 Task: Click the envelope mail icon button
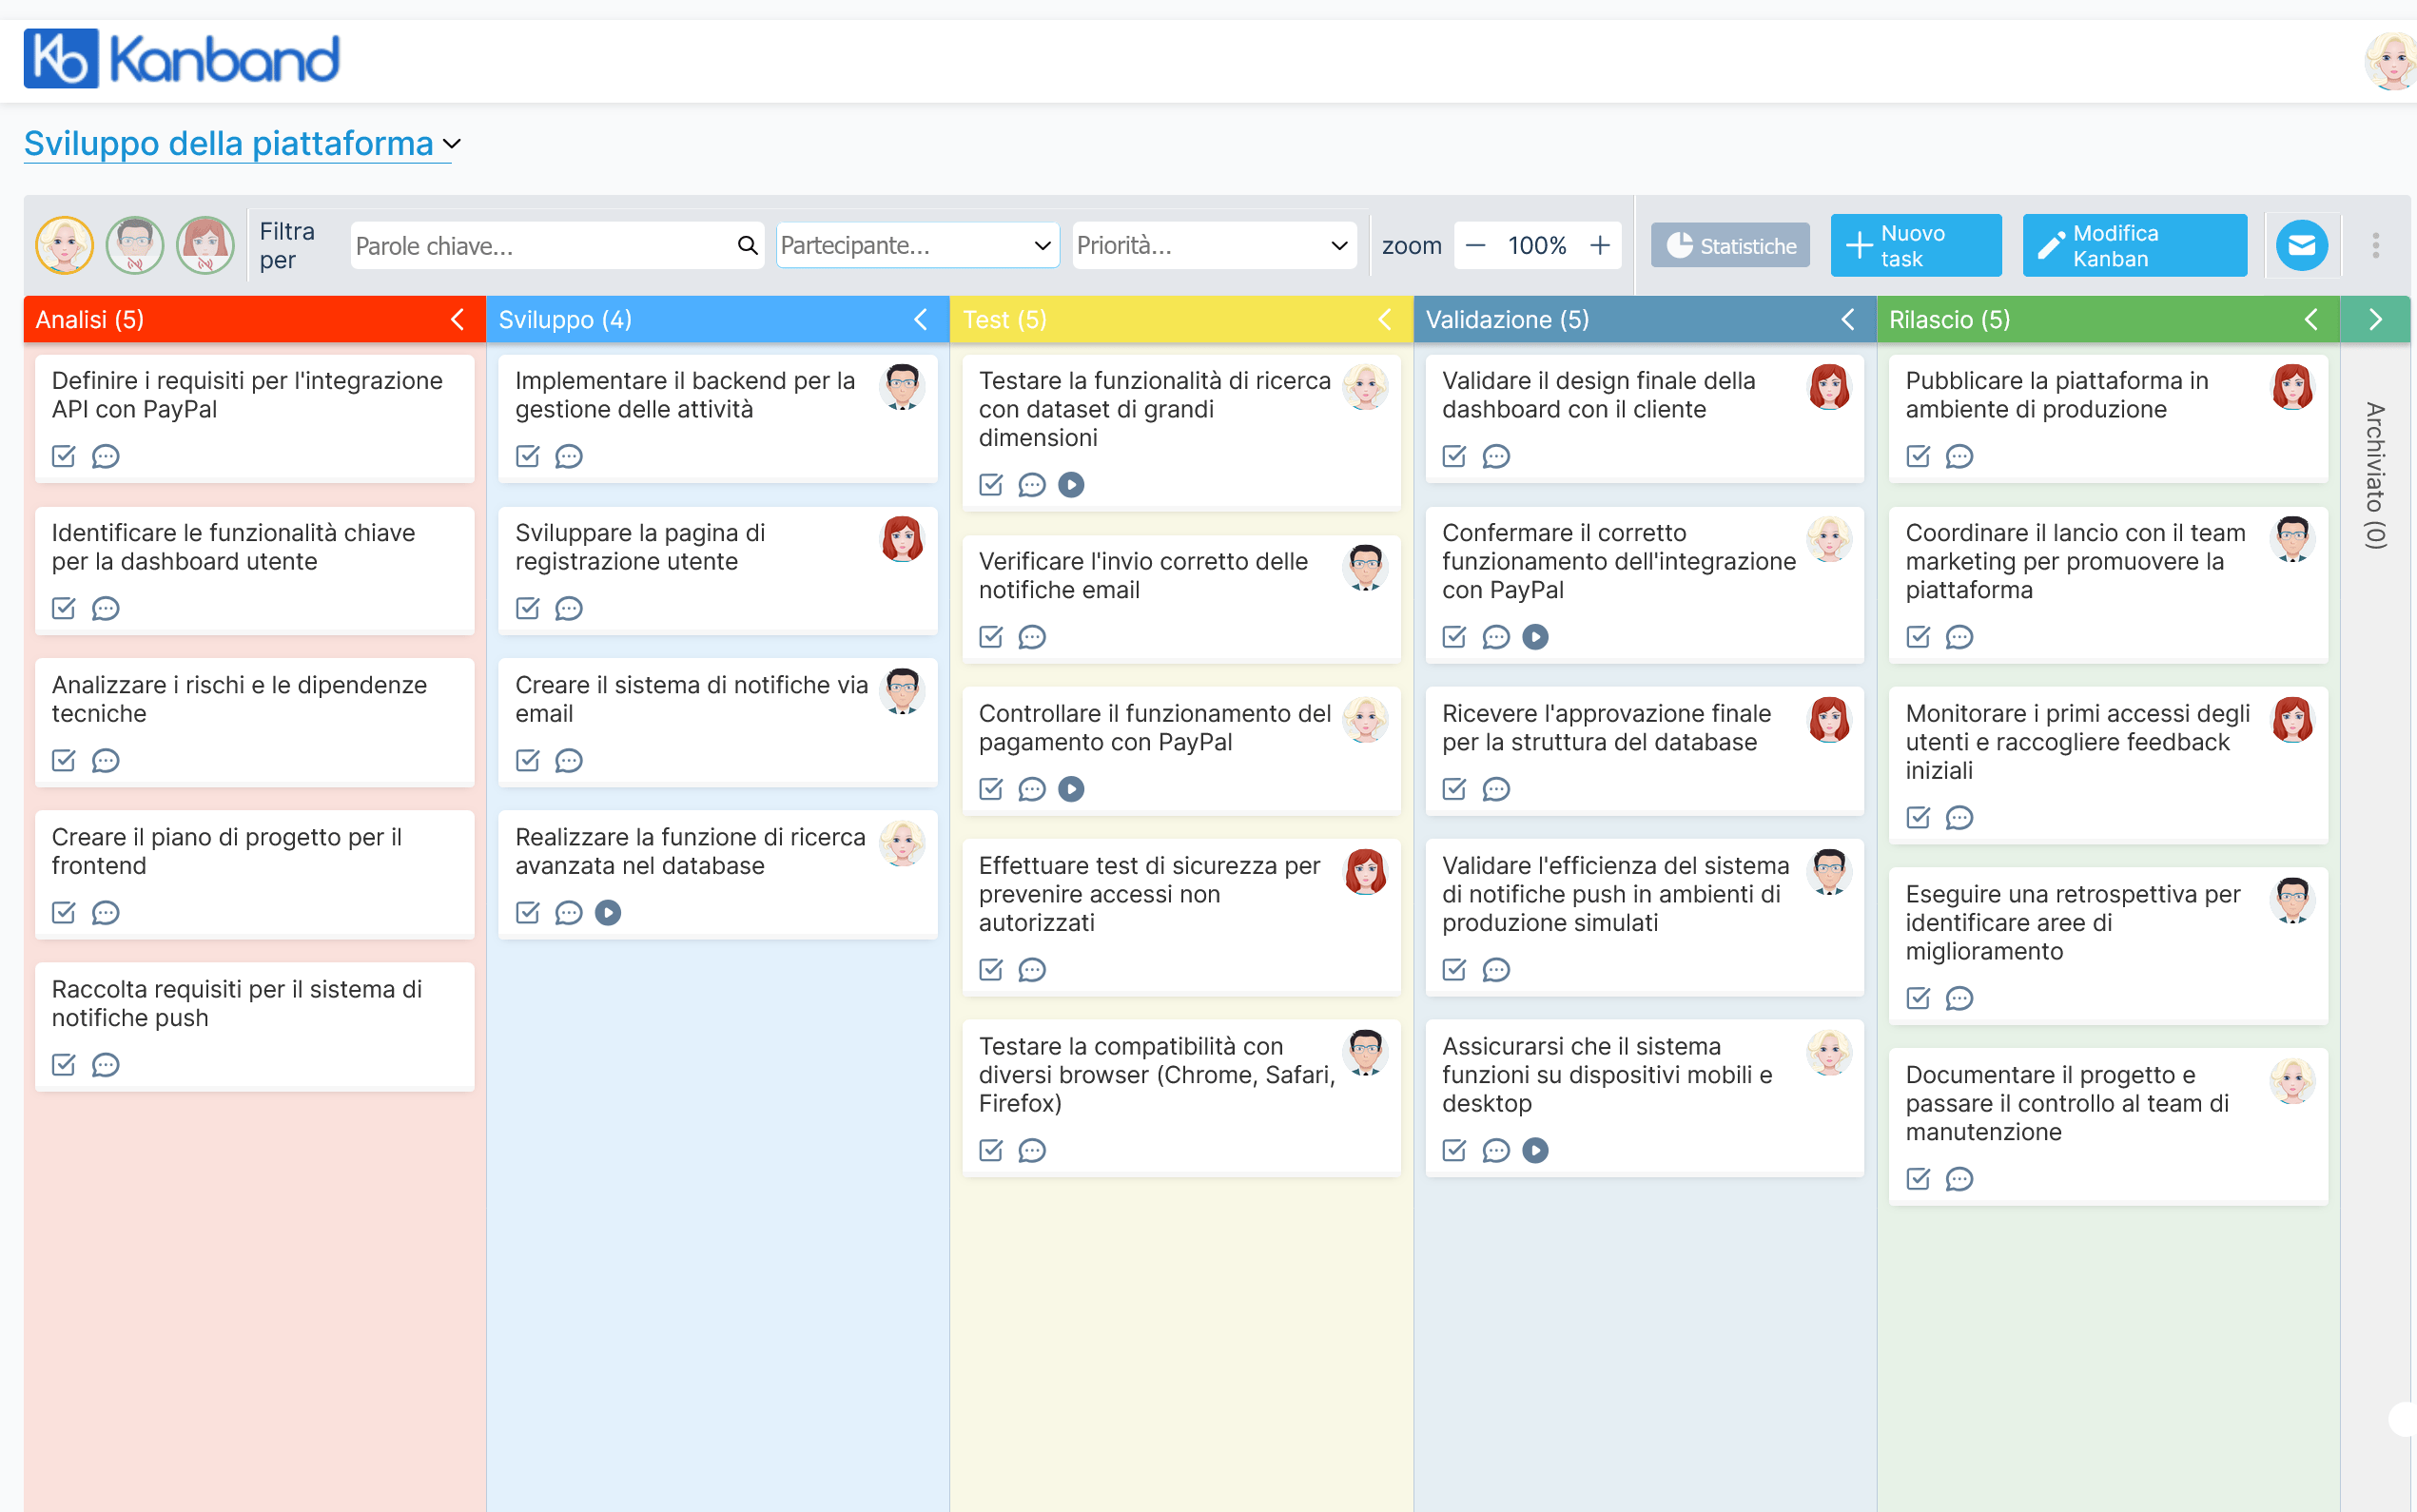click(2301, 245)
